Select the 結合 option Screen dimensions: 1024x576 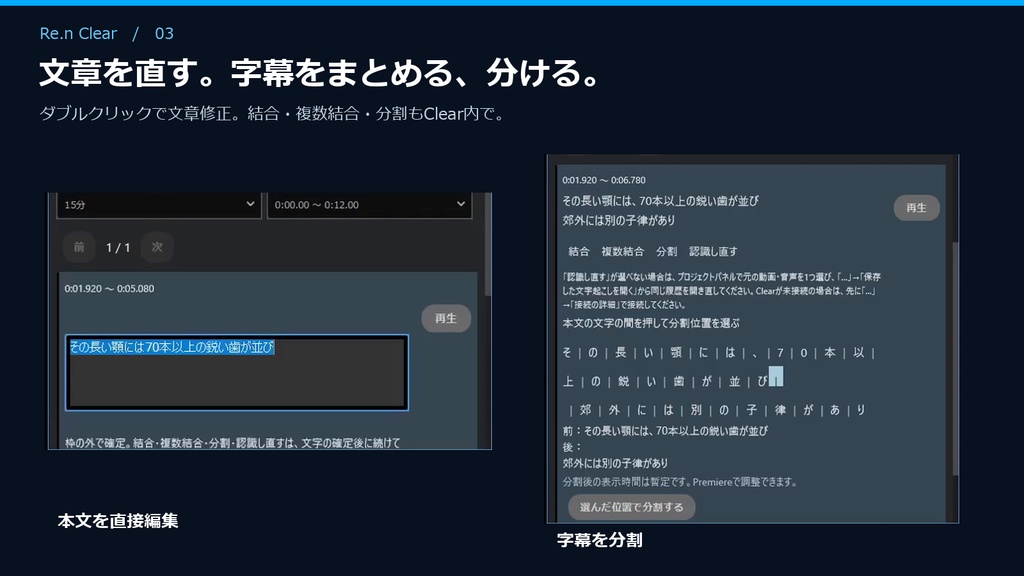pos(579,251)
